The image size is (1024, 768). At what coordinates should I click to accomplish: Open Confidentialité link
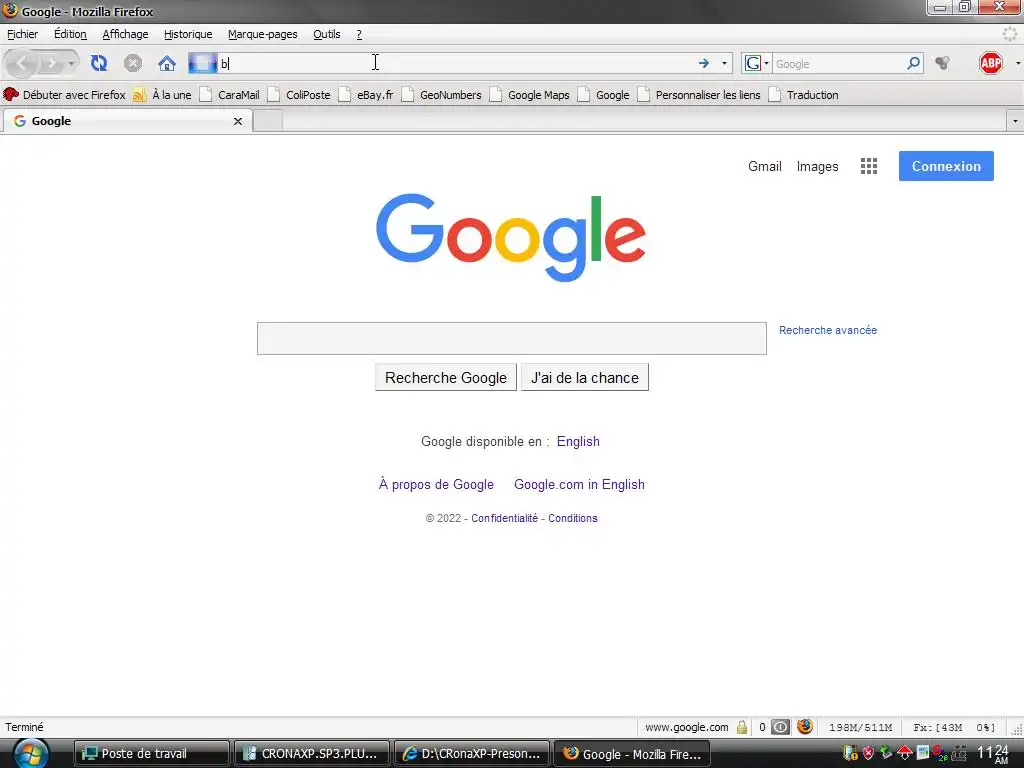pos(504,518)
